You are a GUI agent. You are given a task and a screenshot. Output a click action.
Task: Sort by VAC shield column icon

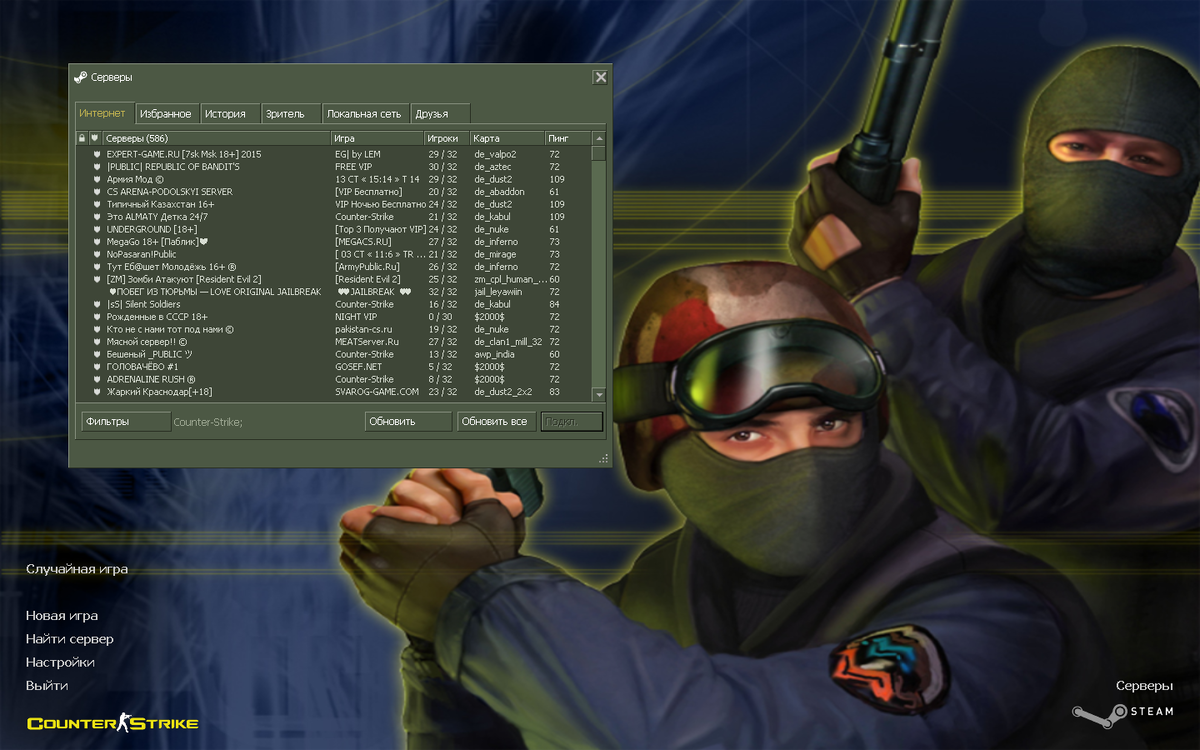(94, 138)
